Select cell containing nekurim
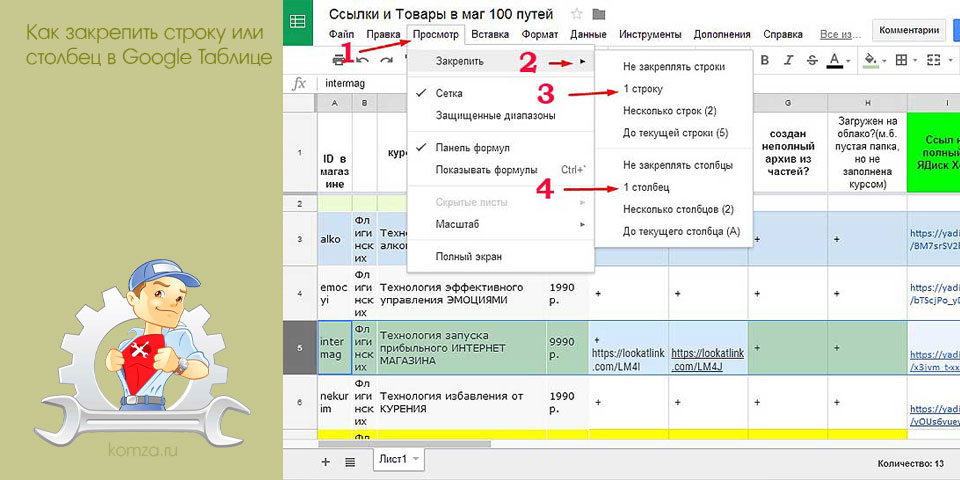This screenshot has width=960, height=480. (335, 402)
